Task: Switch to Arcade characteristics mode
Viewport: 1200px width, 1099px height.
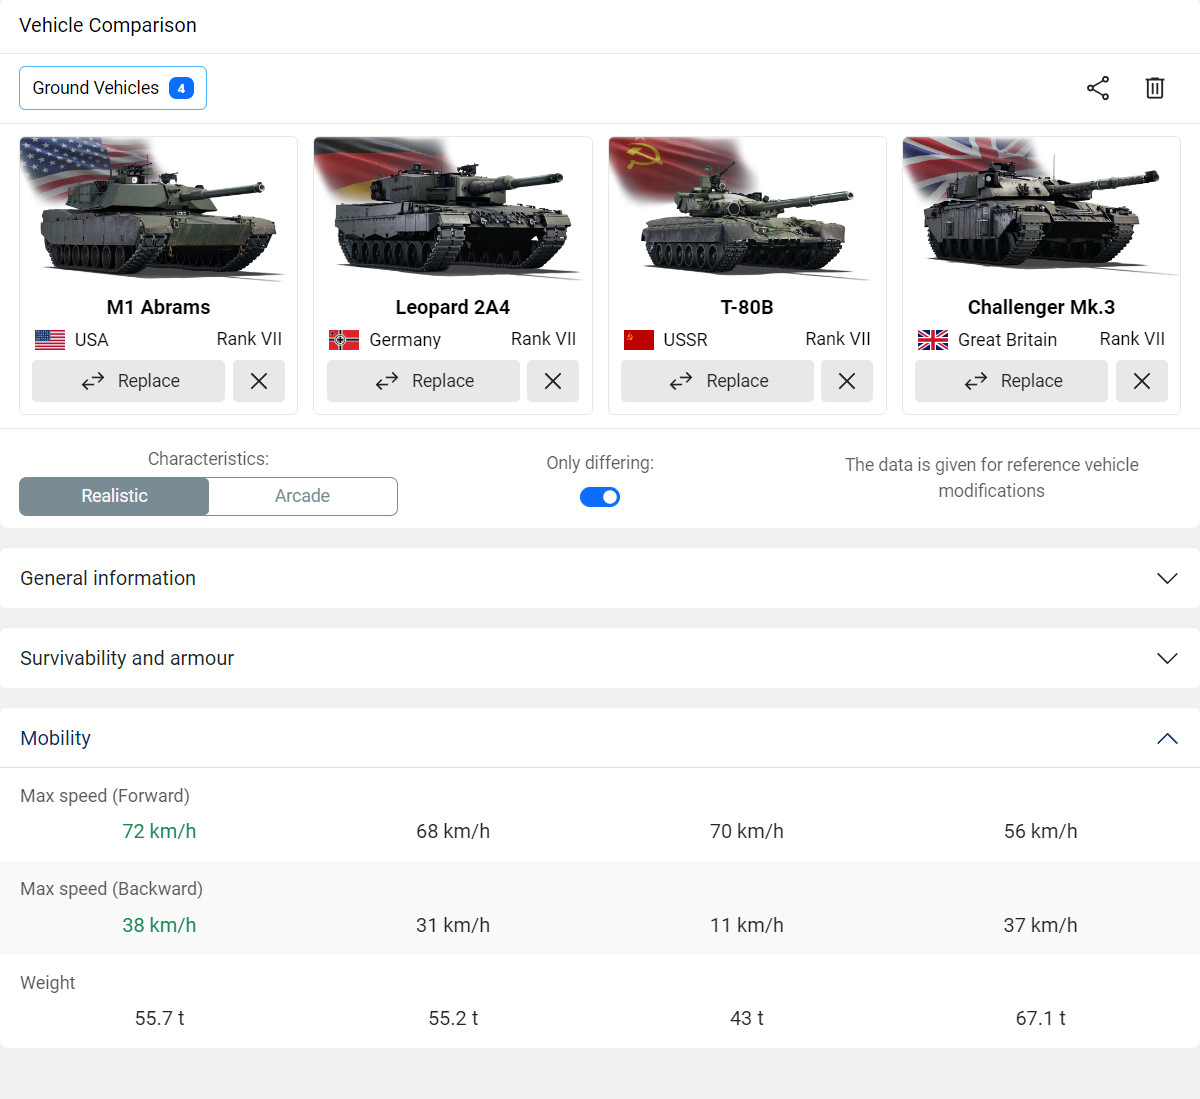Action: [x=303, y=496]
